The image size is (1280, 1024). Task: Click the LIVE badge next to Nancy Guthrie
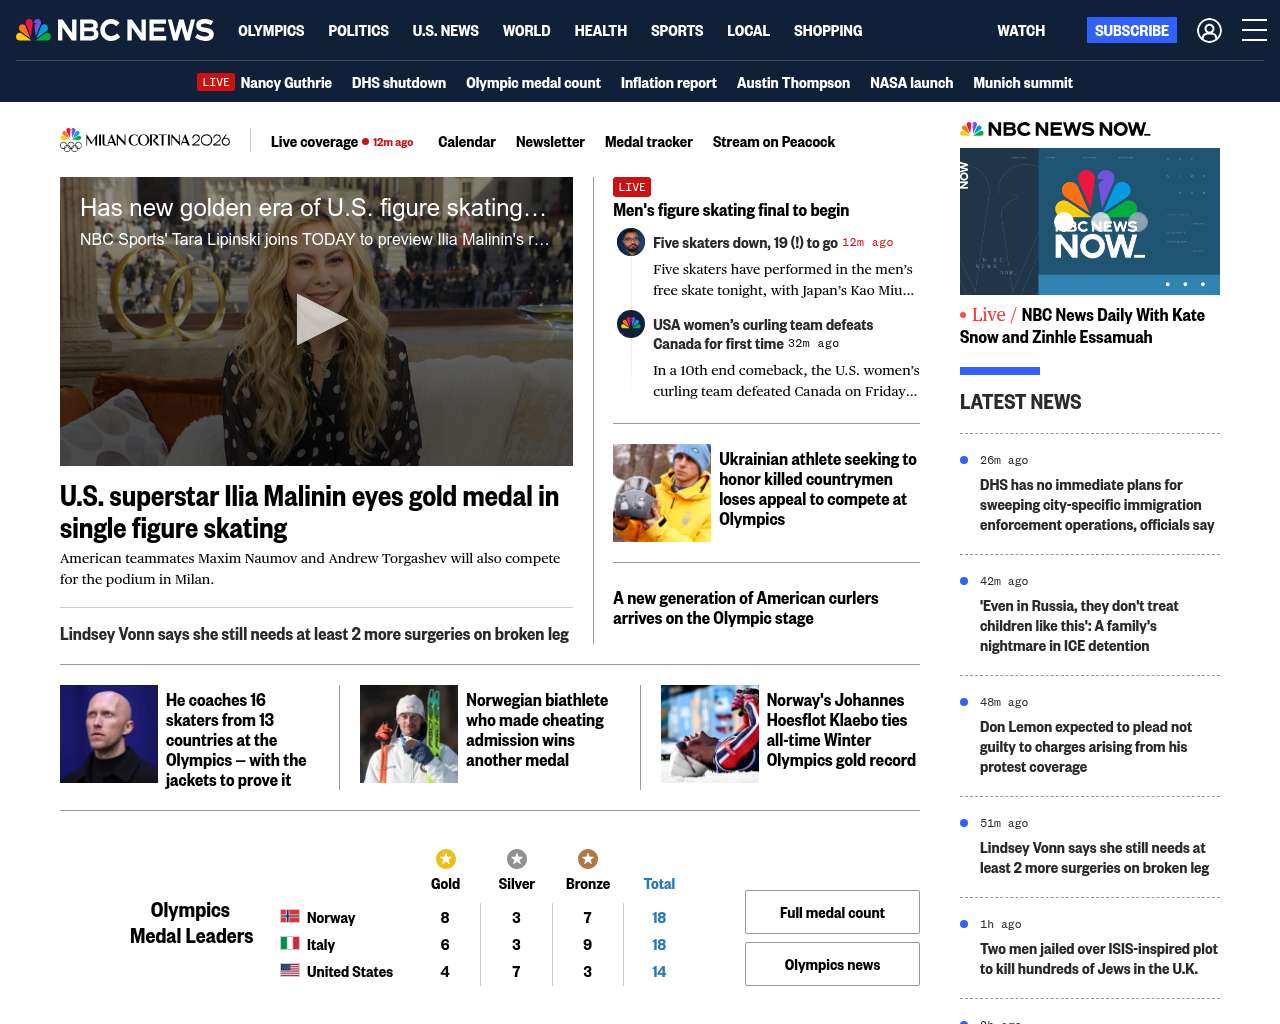click(x=216, y=83)
